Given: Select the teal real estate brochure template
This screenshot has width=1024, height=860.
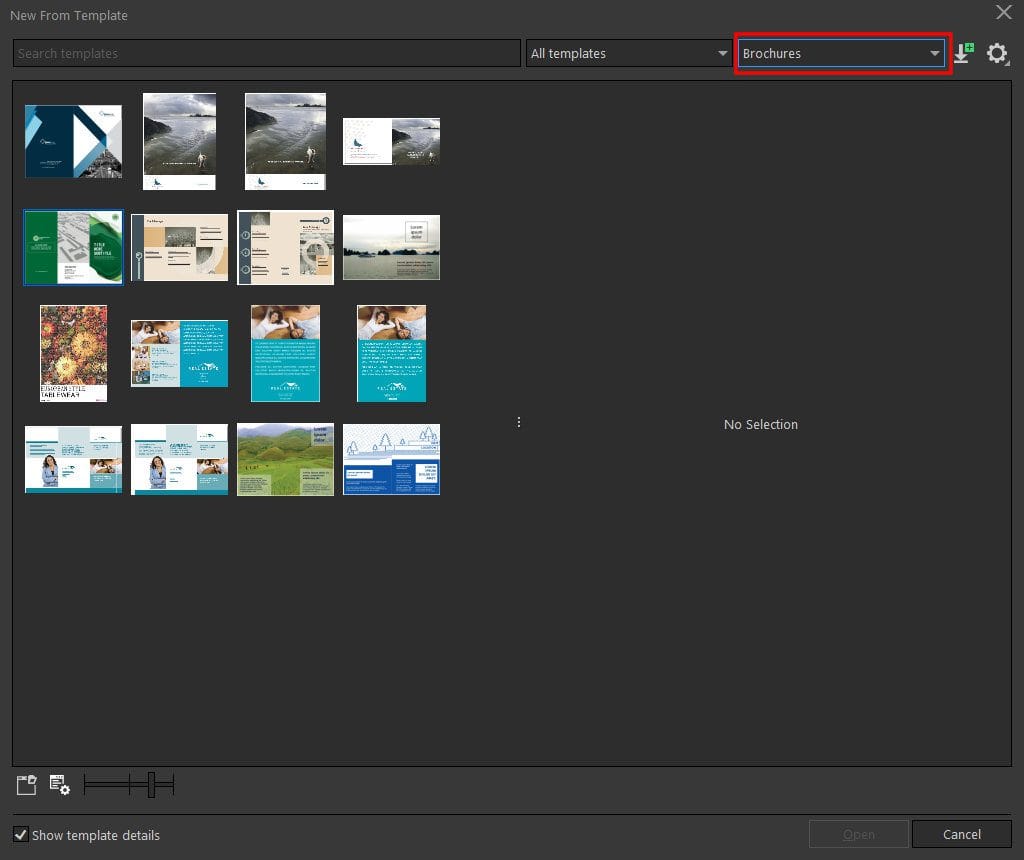Looking at the screenshot, I should pyautogui.click(x=285, y=353).
